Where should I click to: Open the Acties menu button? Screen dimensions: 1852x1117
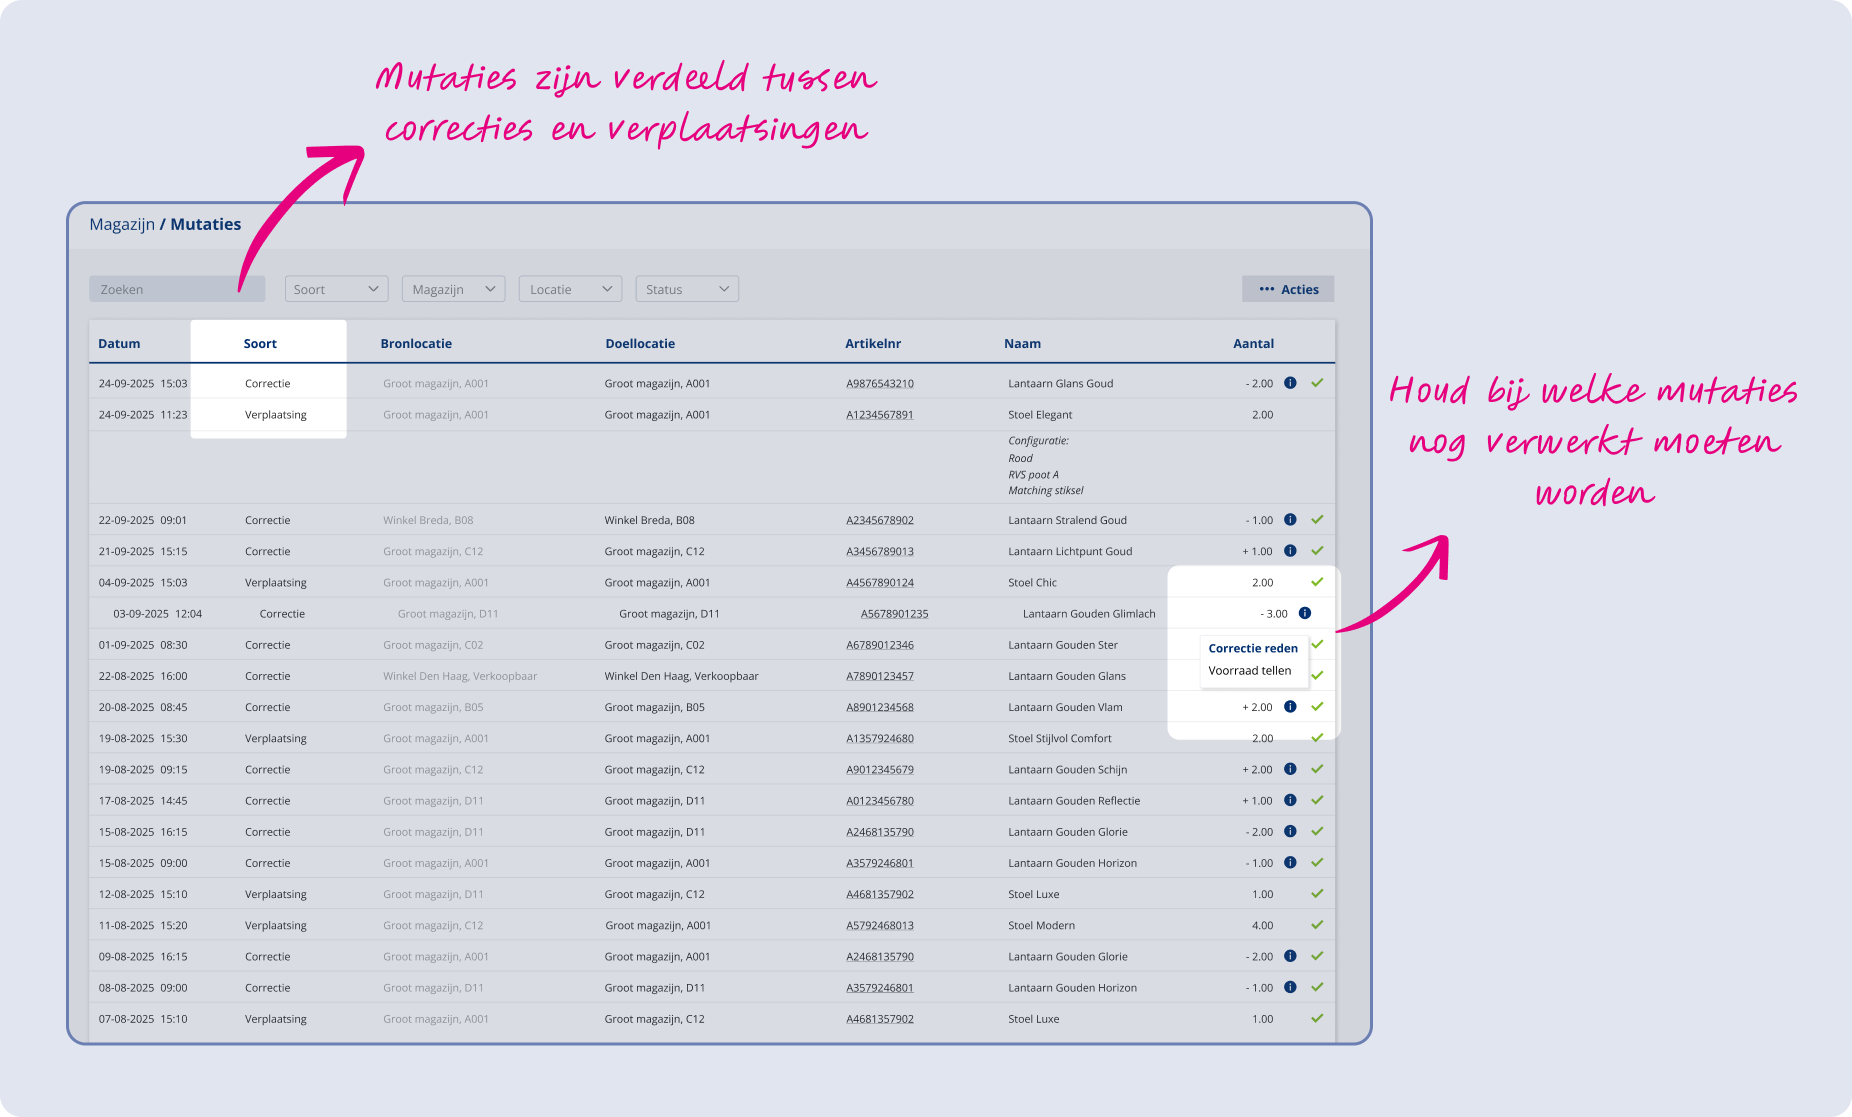[x=1288, y=289]
